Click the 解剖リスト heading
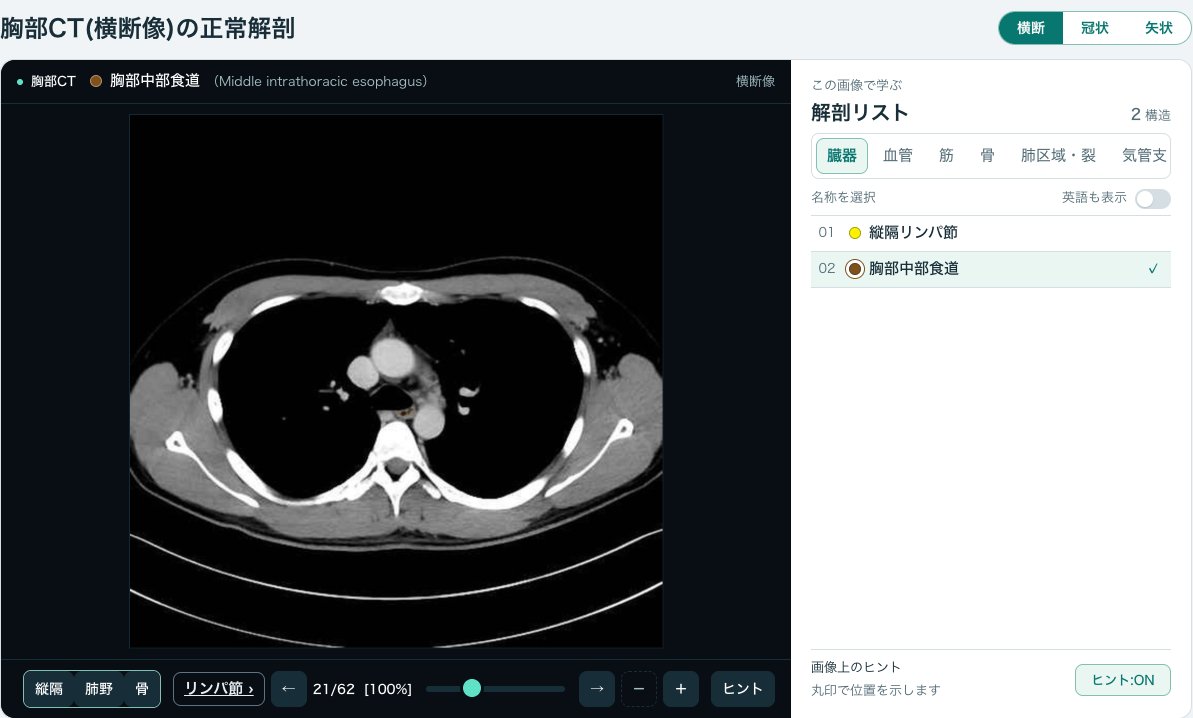The height and width of the screenshot is (718, 1193). tap(860, 113)
